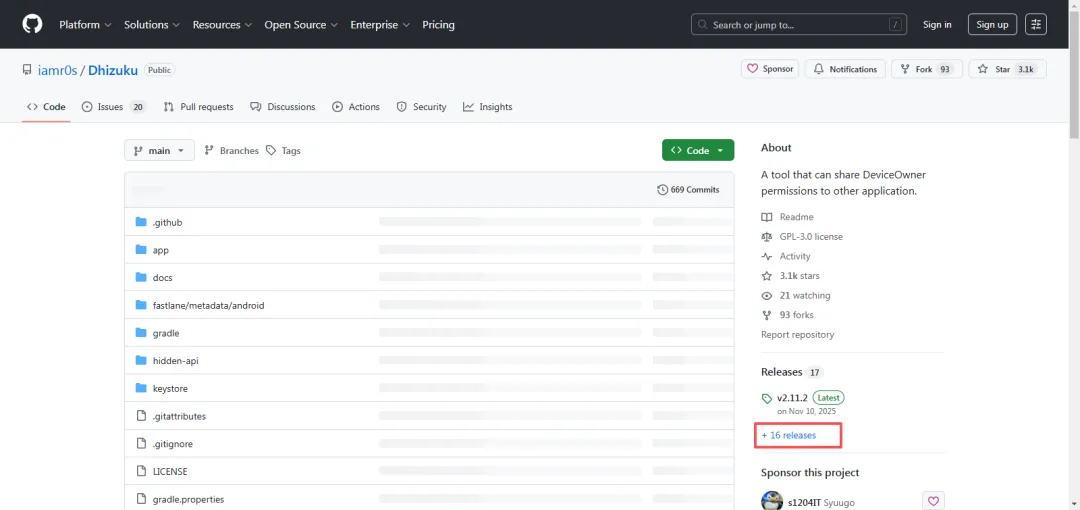Open the appearance settings icon button
Screen dimensions: 1080x510
coord(1035,25)
